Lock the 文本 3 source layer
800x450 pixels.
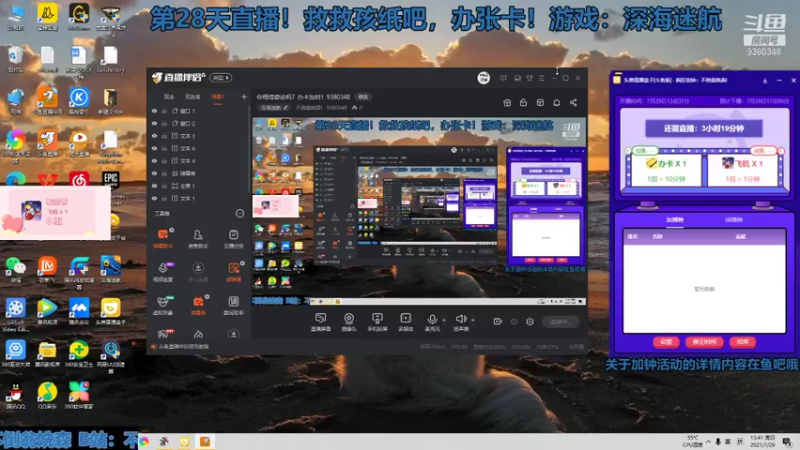(164, 136)
